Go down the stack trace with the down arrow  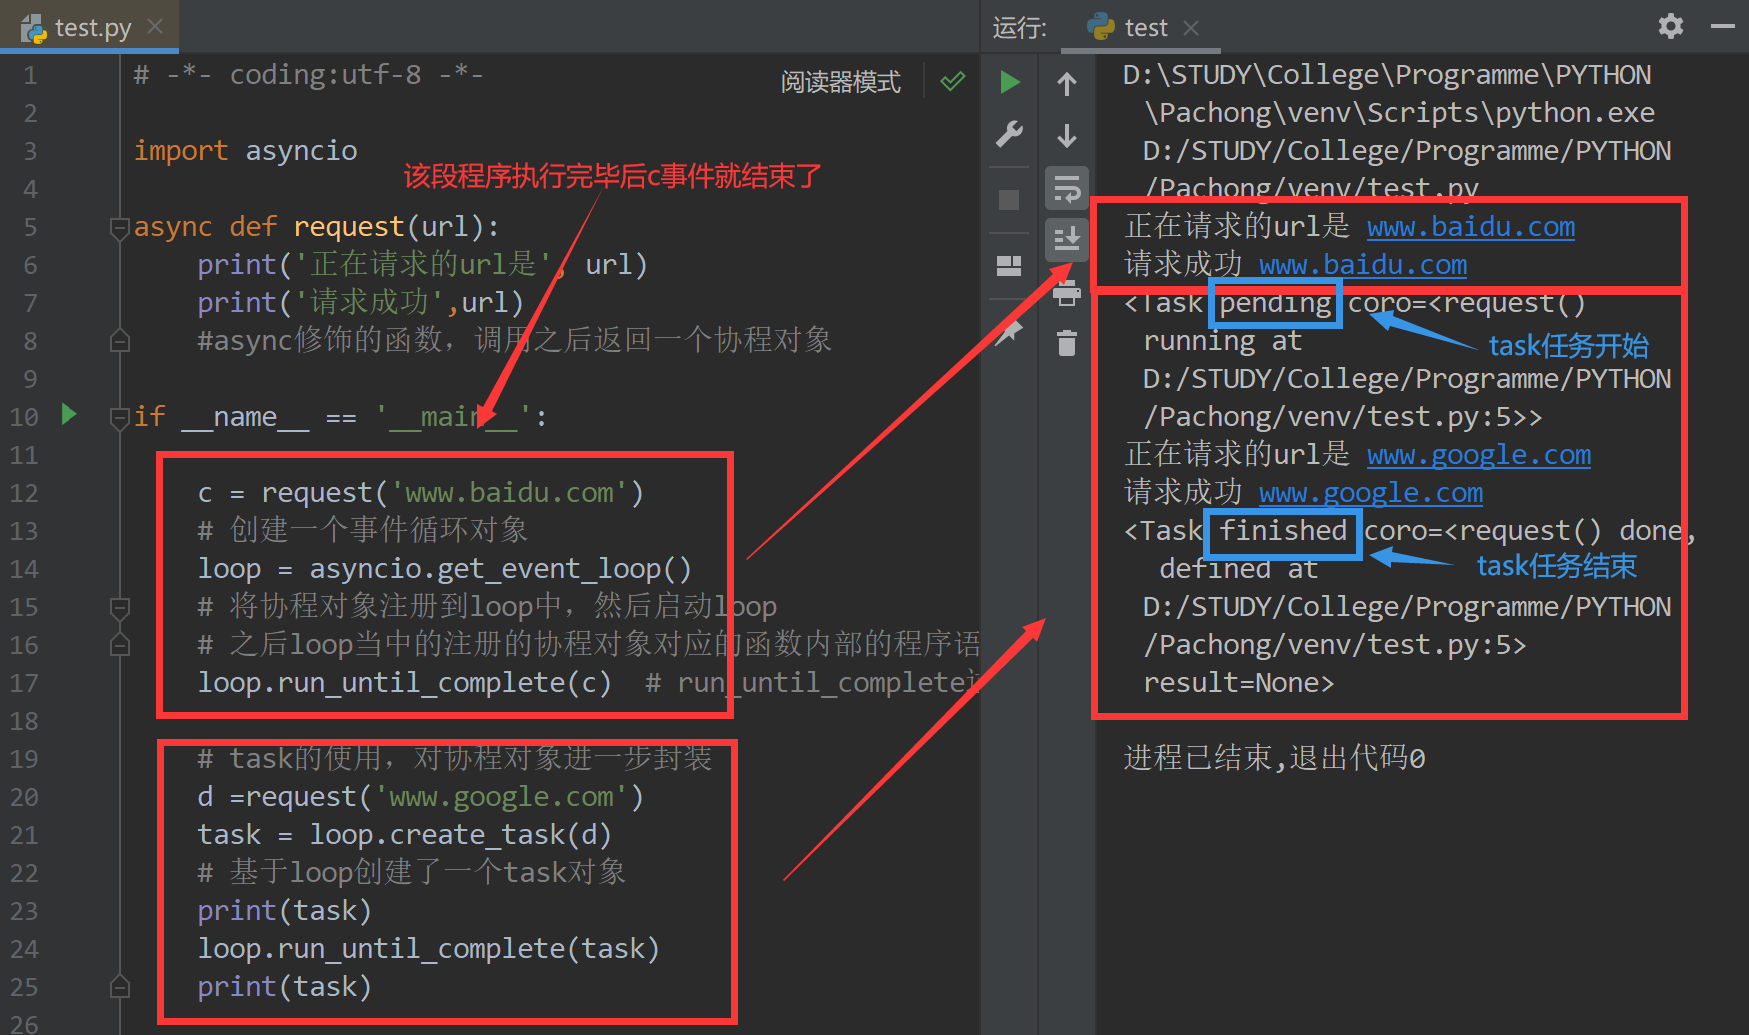[1067, 135]
